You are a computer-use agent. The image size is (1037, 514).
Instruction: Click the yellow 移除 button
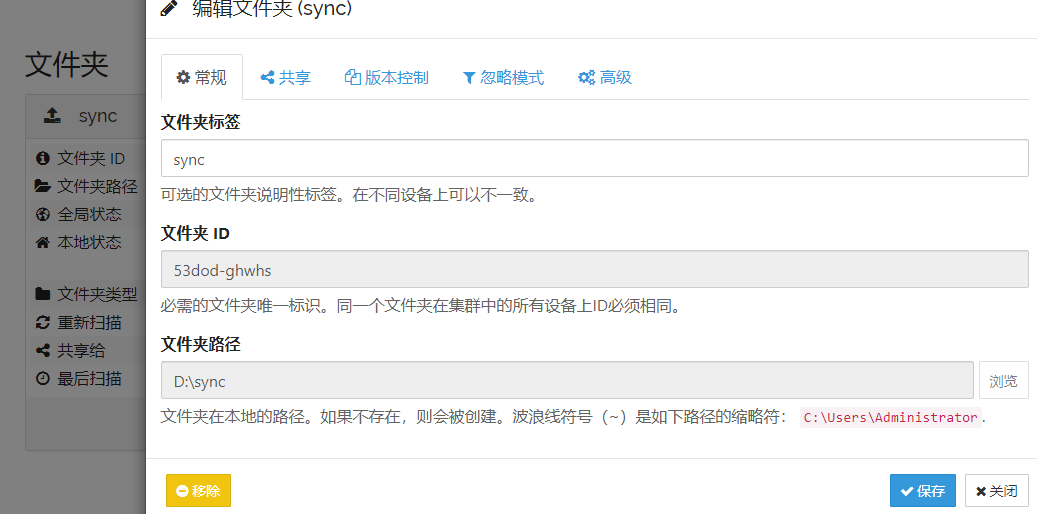pyautogui.click(x=198, y=491)
